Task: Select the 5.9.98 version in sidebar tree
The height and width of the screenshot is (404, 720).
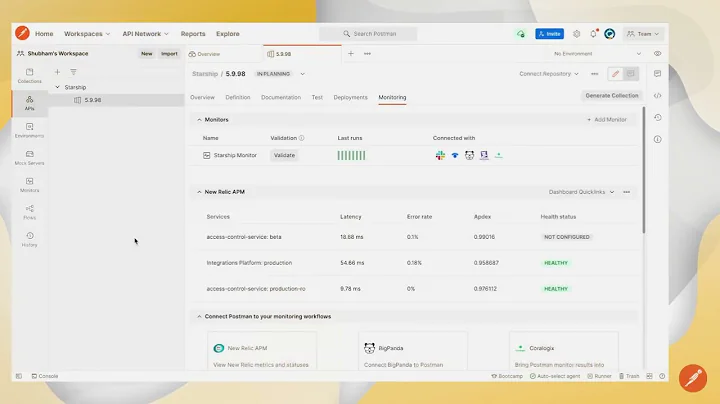Action: point(116,100)
